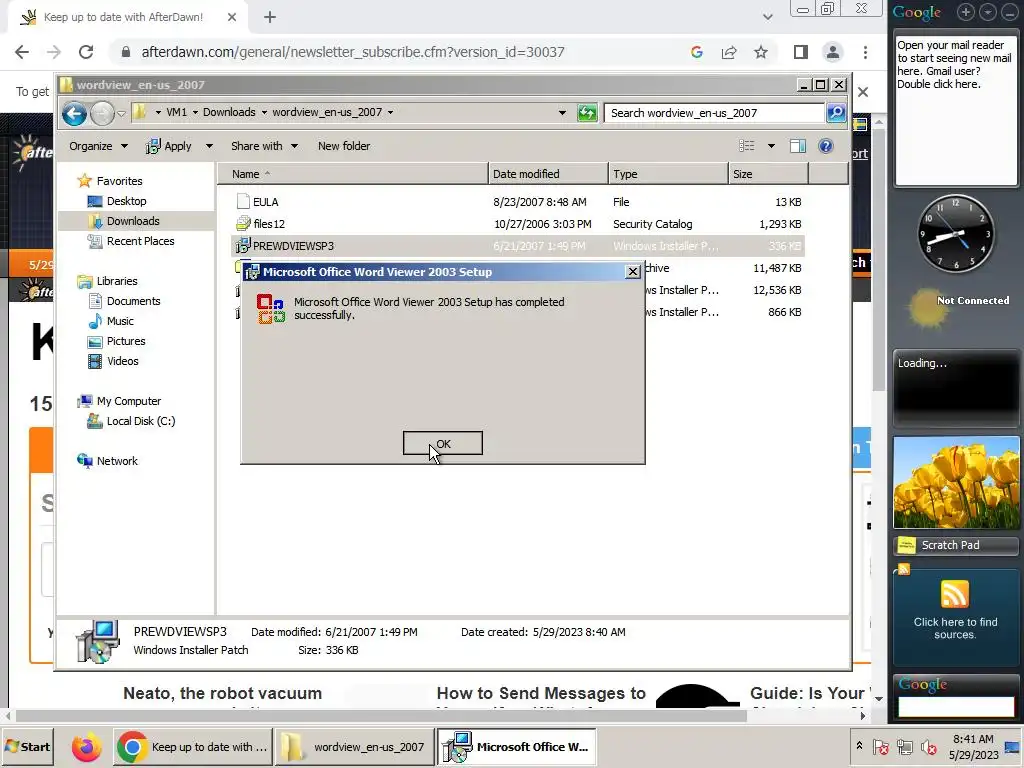
Task: Click the Google icon in address bar
Action: [x=697, y=52]
